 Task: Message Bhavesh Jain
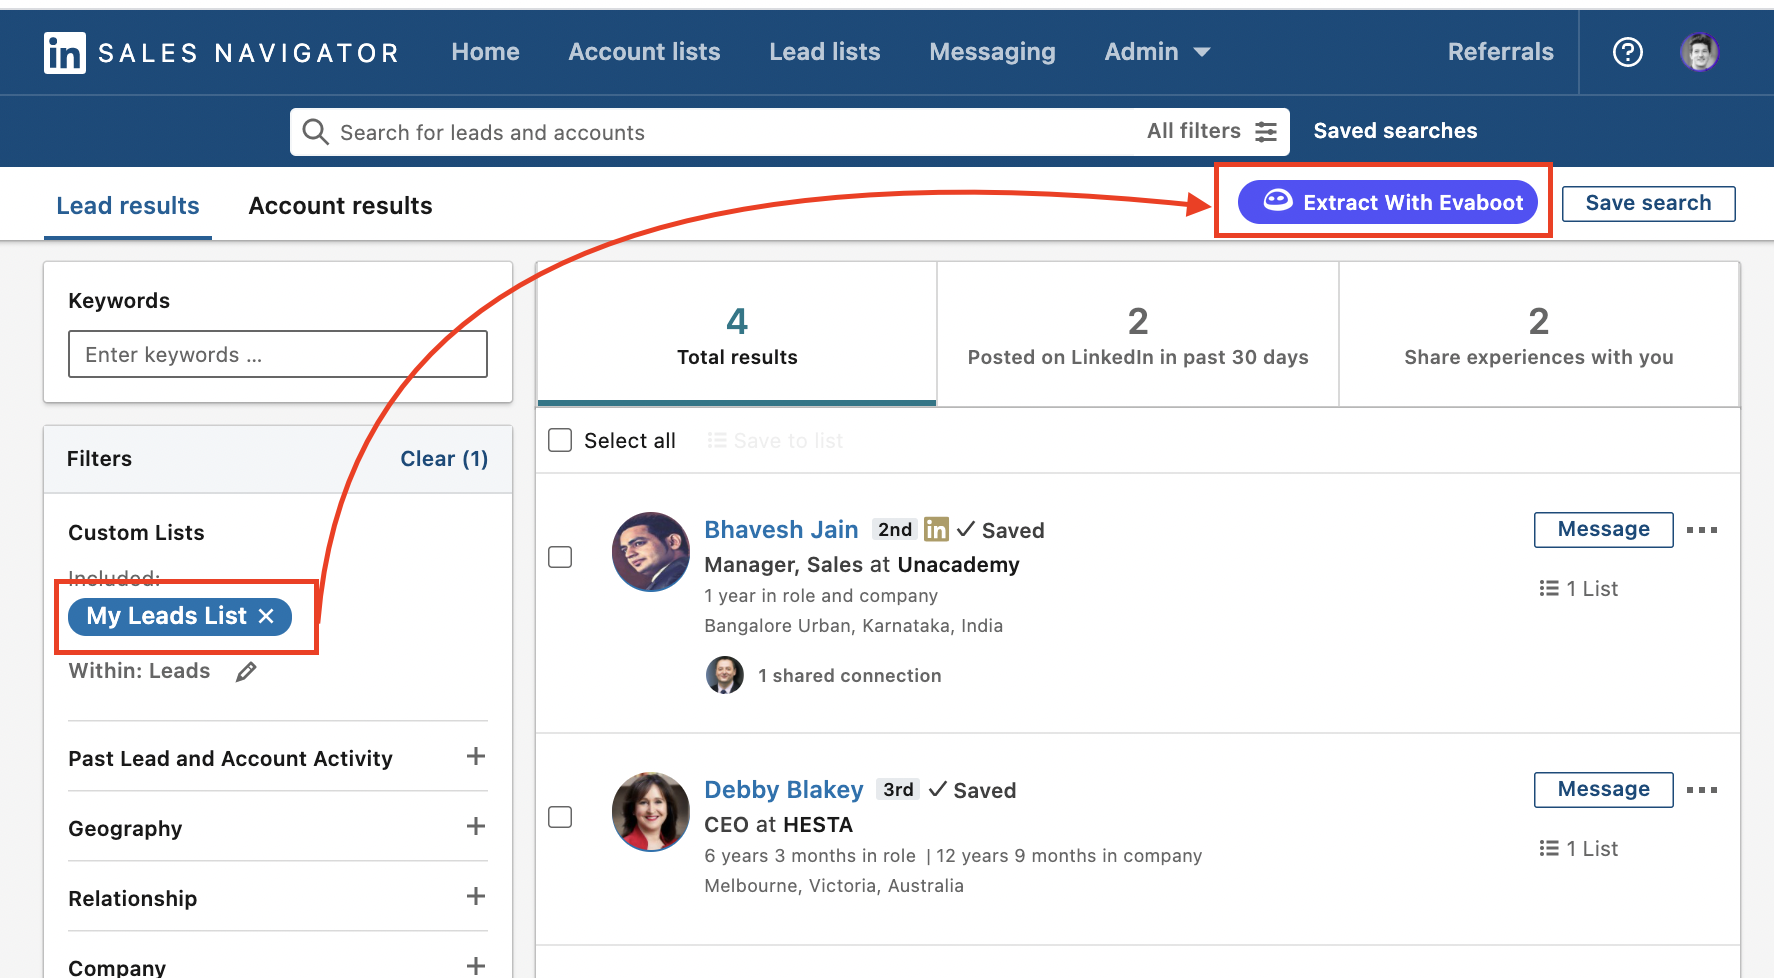pos(1603,529)
